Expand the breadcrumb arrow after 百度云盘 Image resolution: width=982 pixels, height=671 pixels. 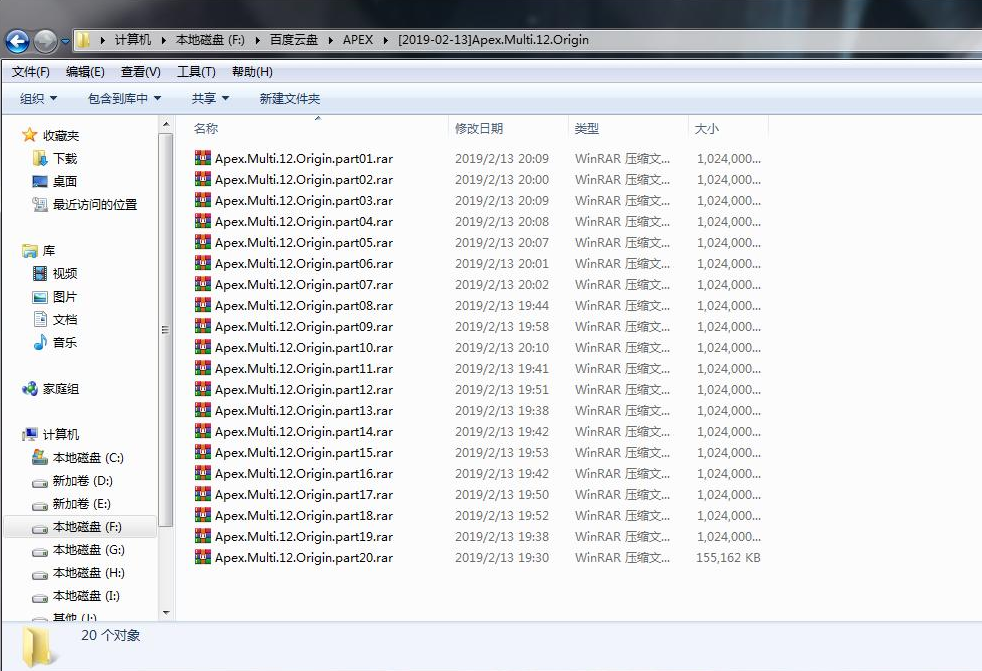[x=330, y=40]
